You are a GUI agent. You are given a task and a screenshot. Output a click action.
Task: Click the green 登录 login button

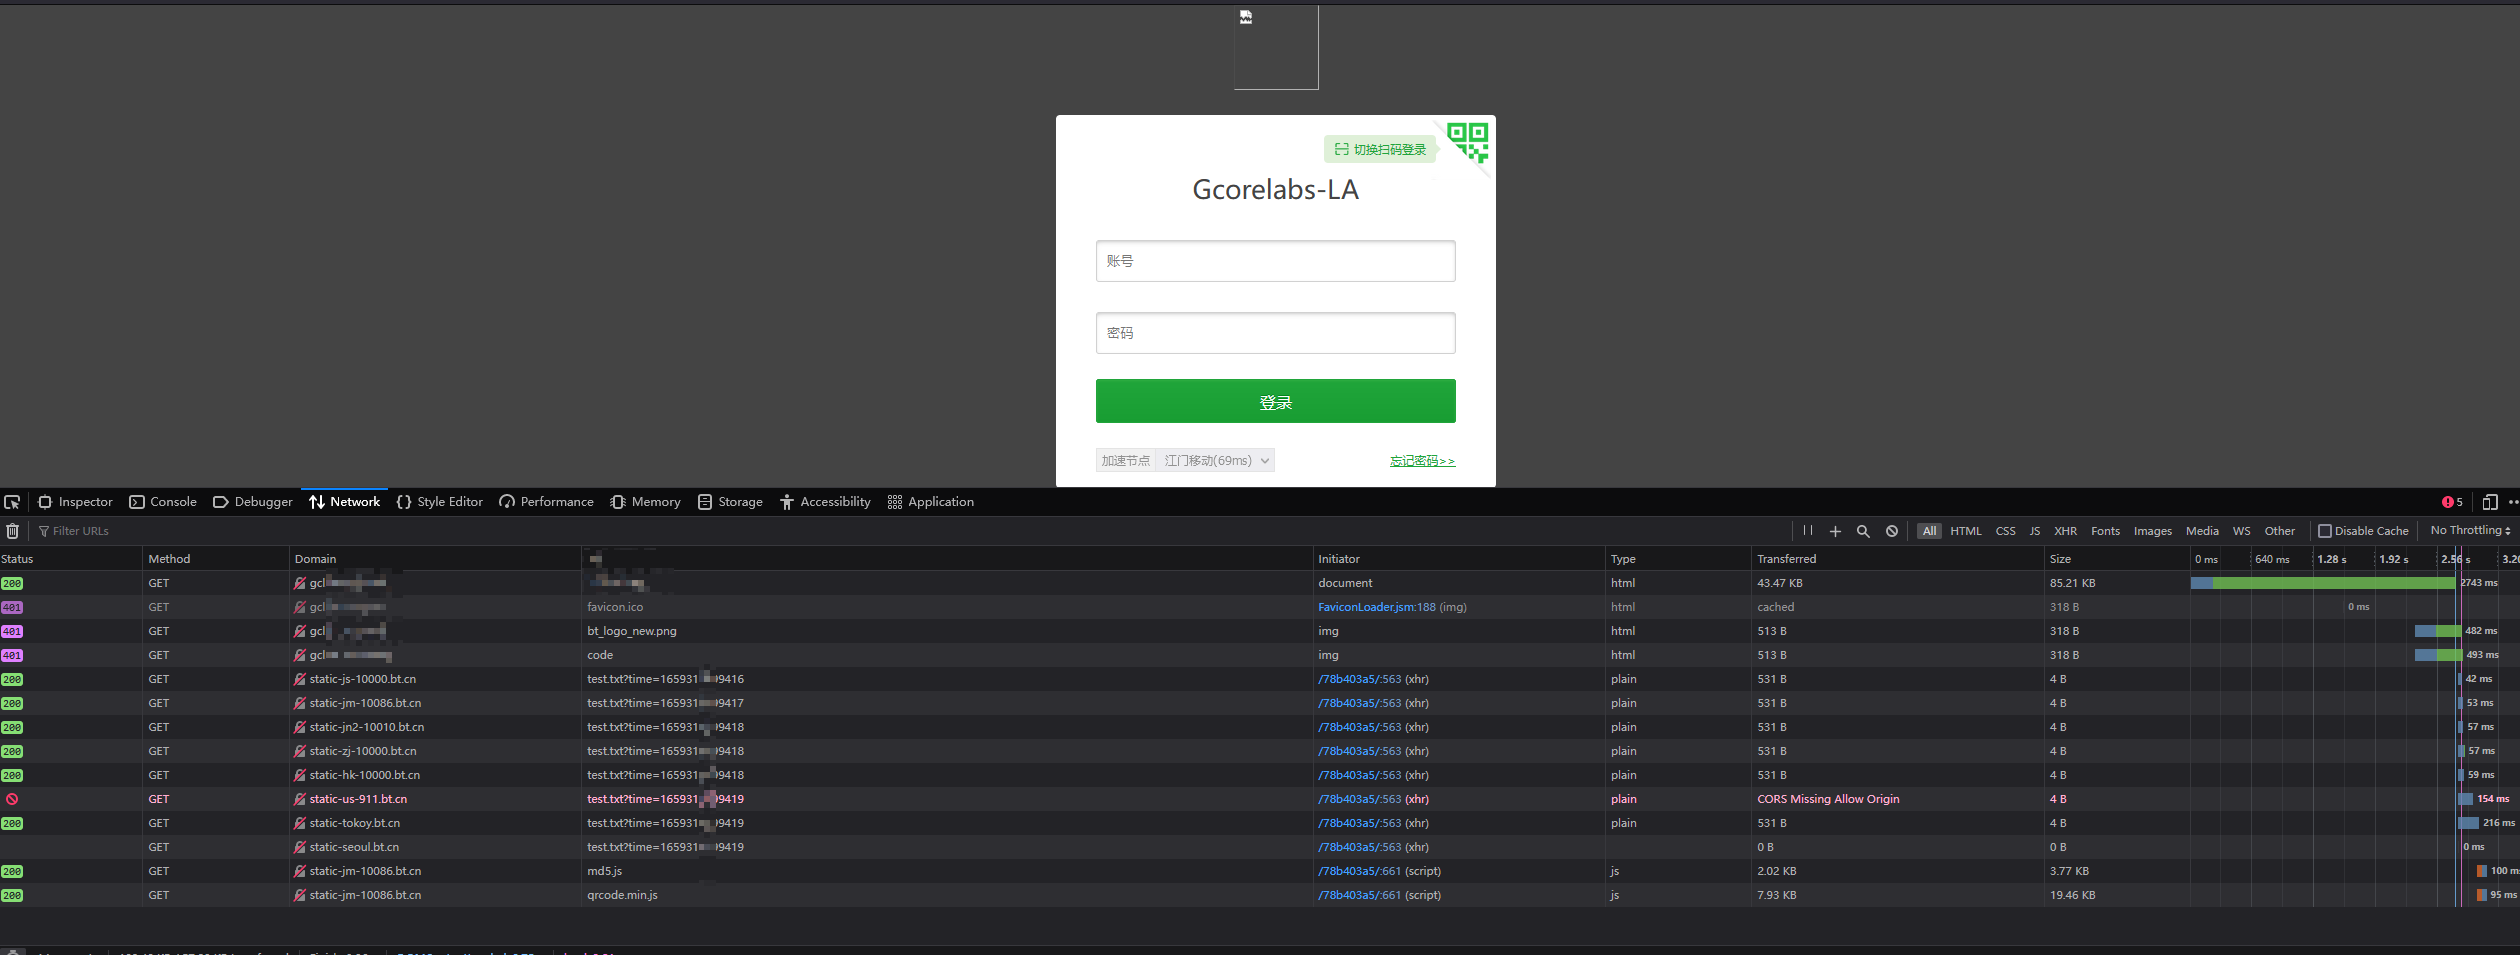[1276, 401]
